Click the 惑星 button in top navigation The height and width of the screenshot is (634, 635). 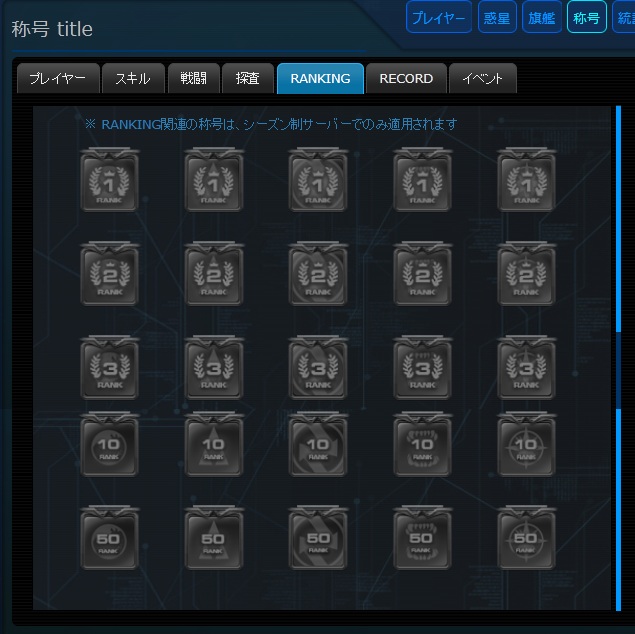[497, 17]
